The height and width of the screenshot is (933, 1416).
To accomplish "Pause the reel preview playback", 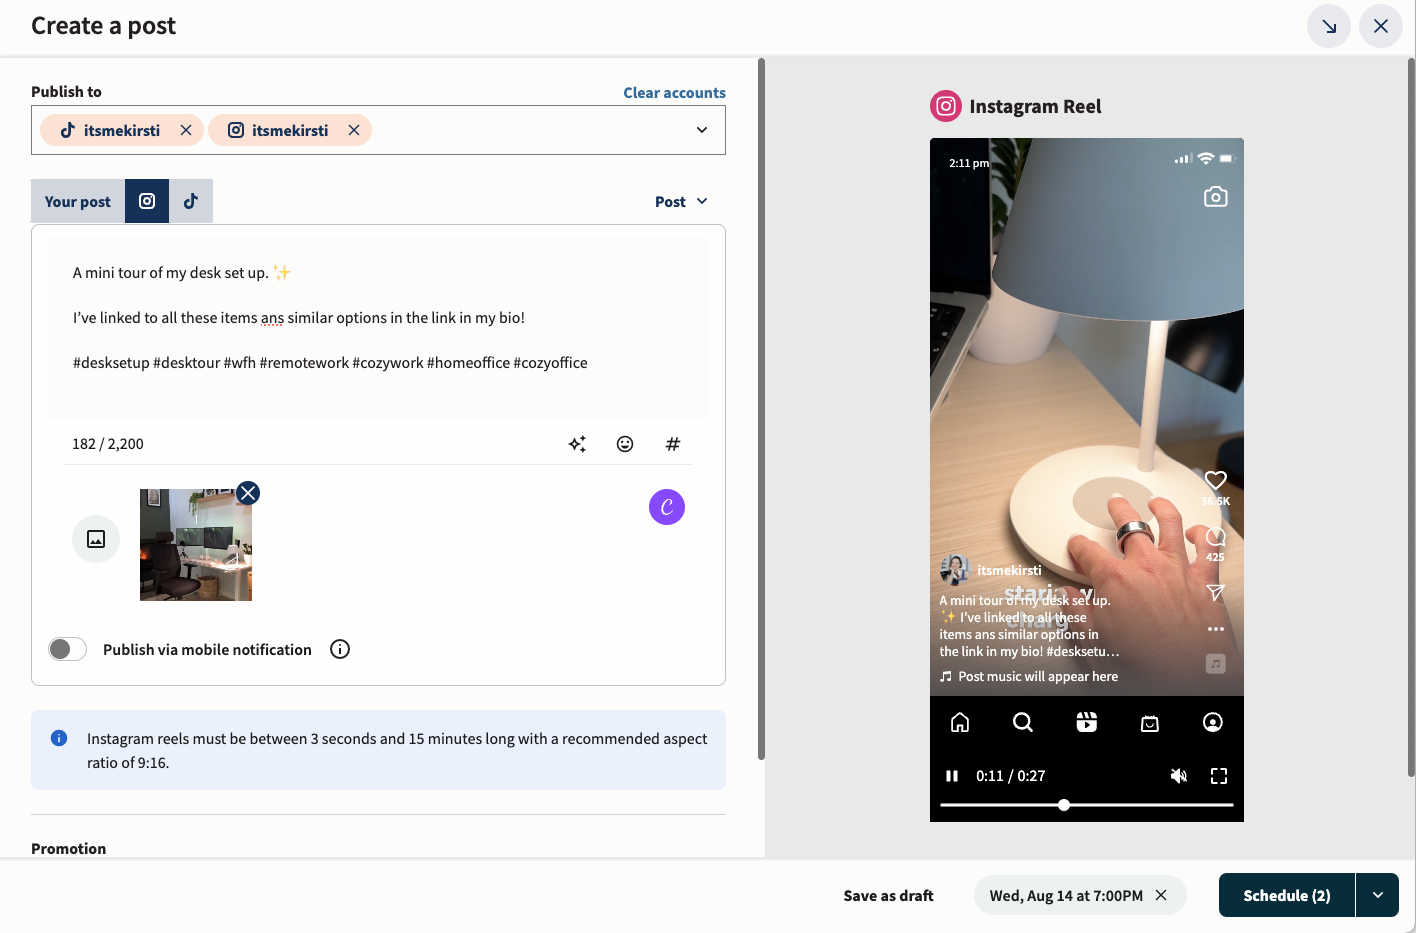I will tap(950, 775).
